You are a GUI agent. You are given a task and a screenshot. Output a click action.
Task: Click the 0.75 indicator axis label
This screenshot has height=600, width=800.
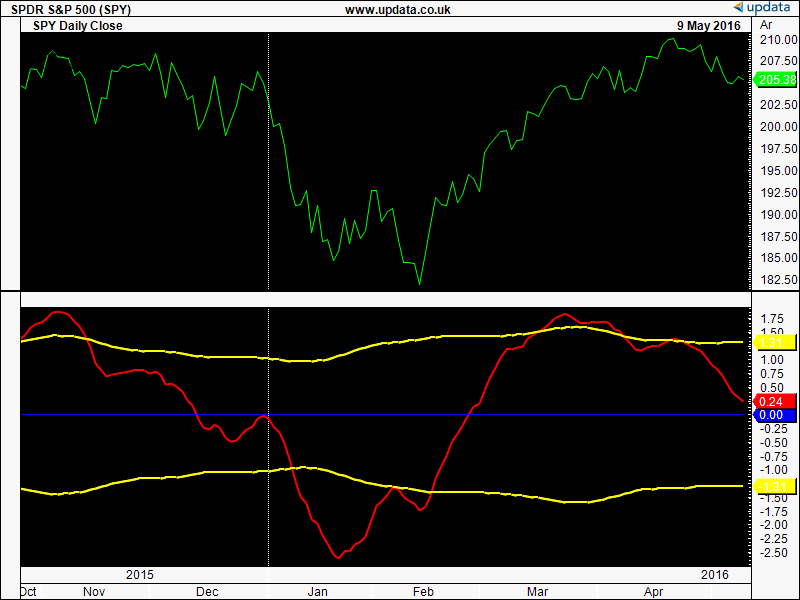[772, 374]
